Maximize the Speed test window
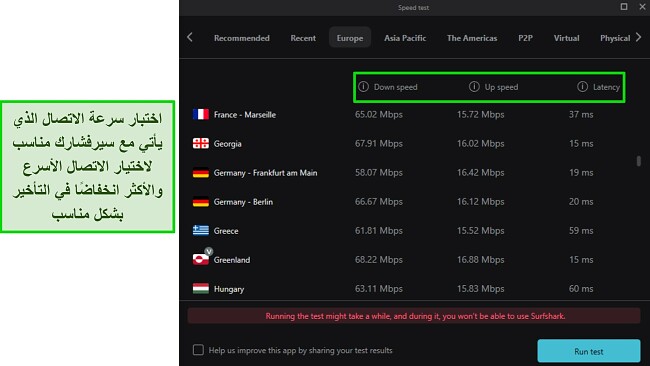Screen dimensions: 650x366 [x=623, y=7]
